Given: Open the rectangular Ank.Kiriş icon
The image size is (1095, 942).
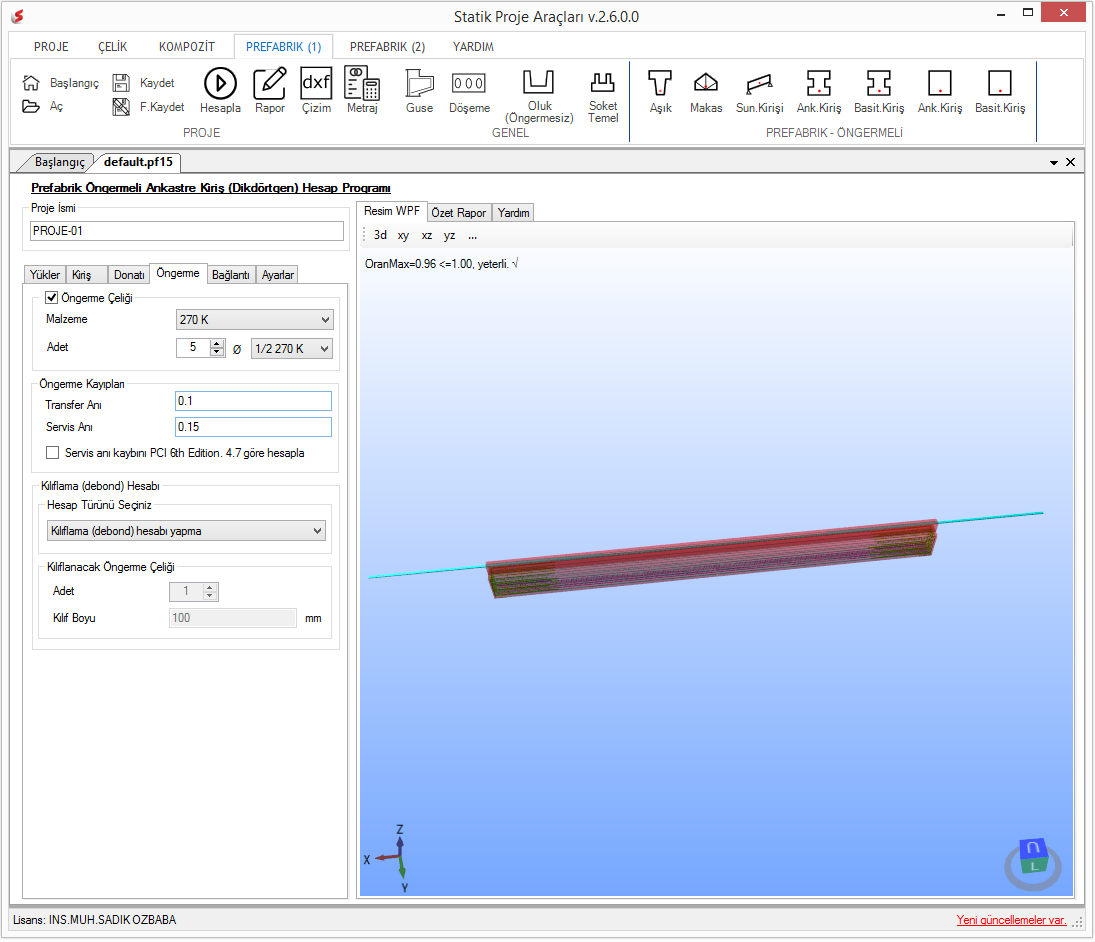Looking at the screenshot, I should [x=939, y=83].
